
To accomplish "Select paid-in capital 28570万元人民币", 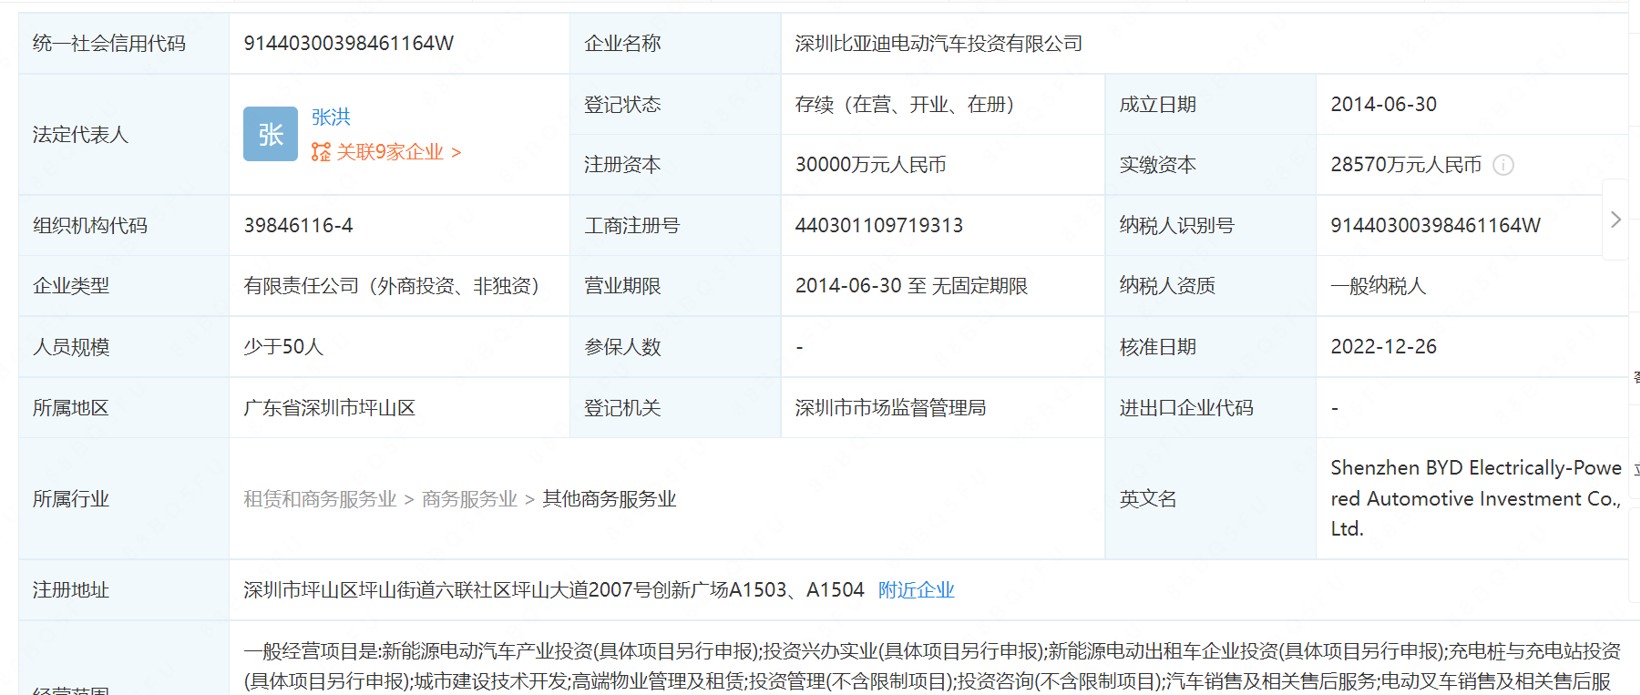I will click(x=1405, y=165).
